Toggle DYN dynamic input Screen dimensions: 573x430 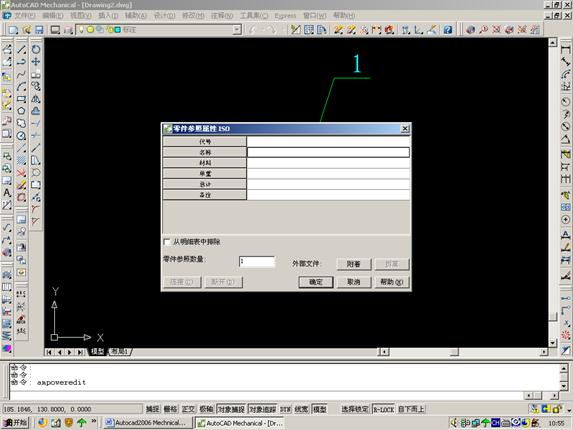pyautogui.click(x=285, y=409)
